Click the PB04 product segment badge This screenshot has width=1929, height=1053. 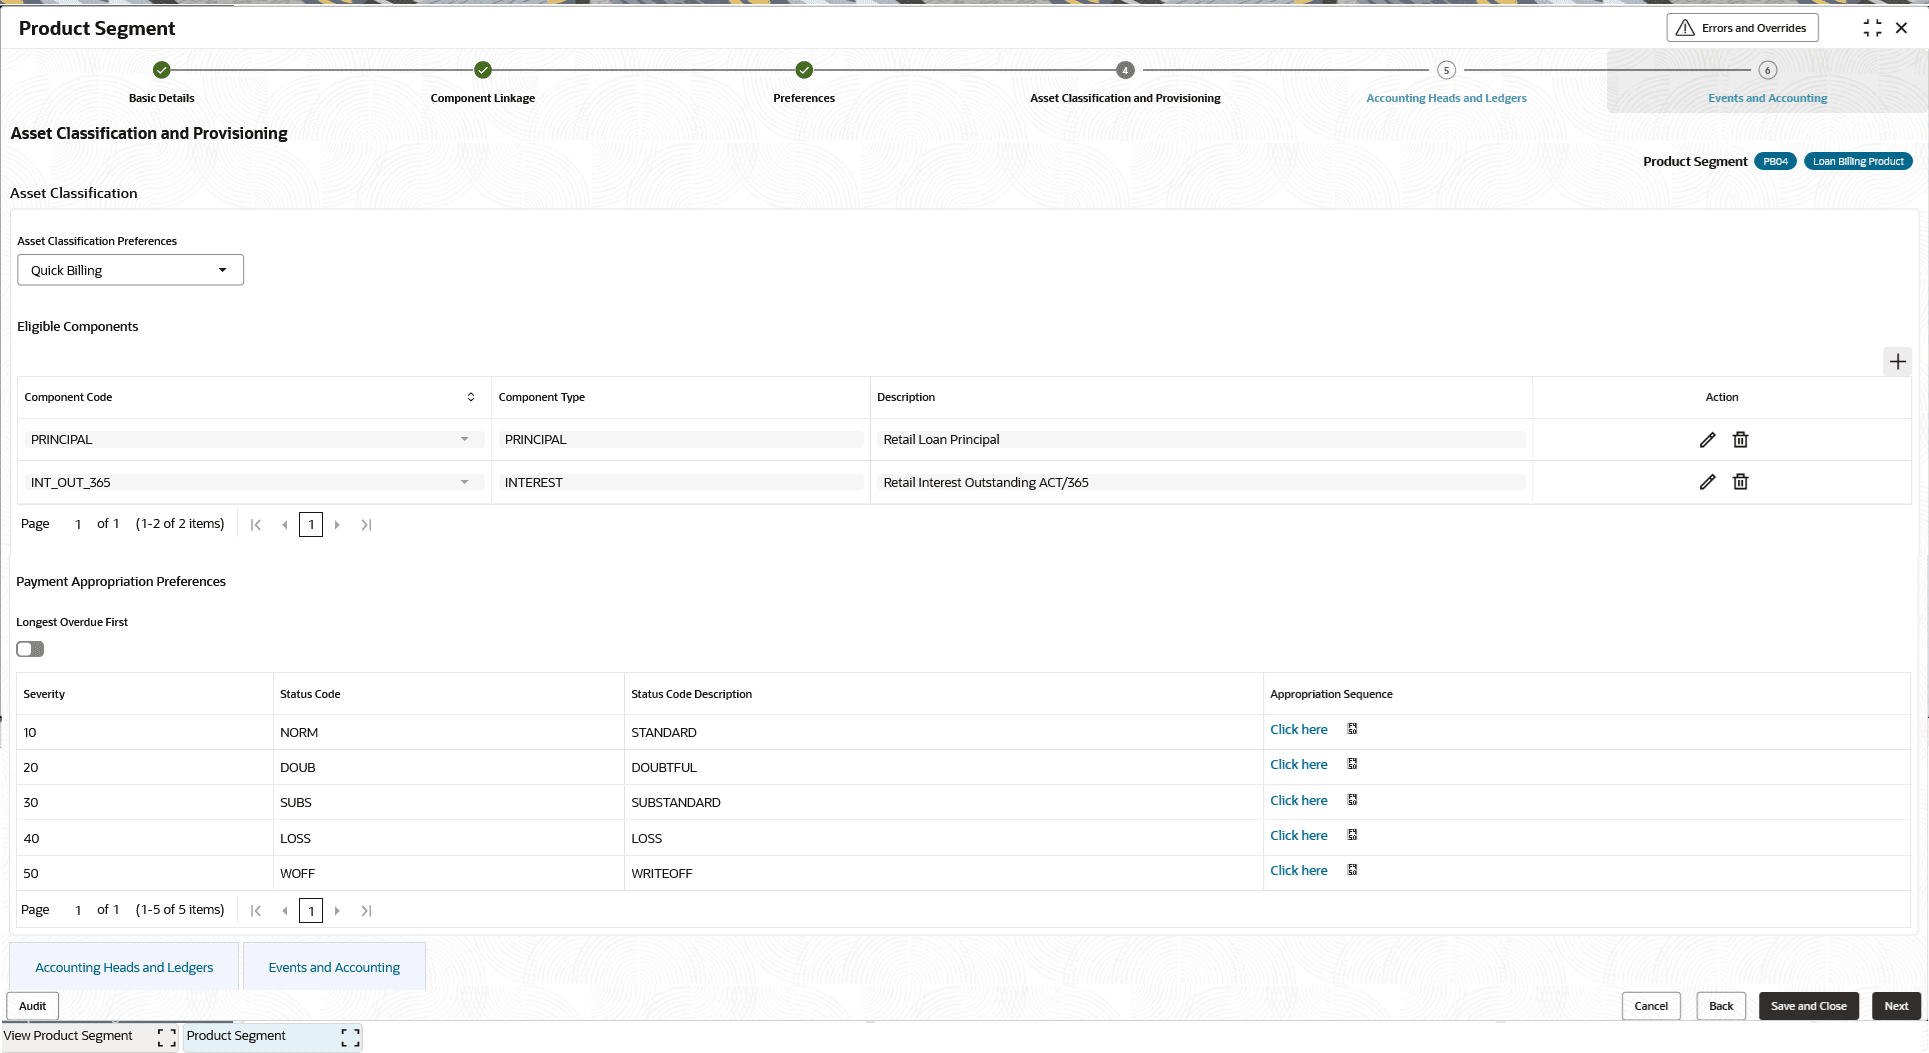[1775, 161]
